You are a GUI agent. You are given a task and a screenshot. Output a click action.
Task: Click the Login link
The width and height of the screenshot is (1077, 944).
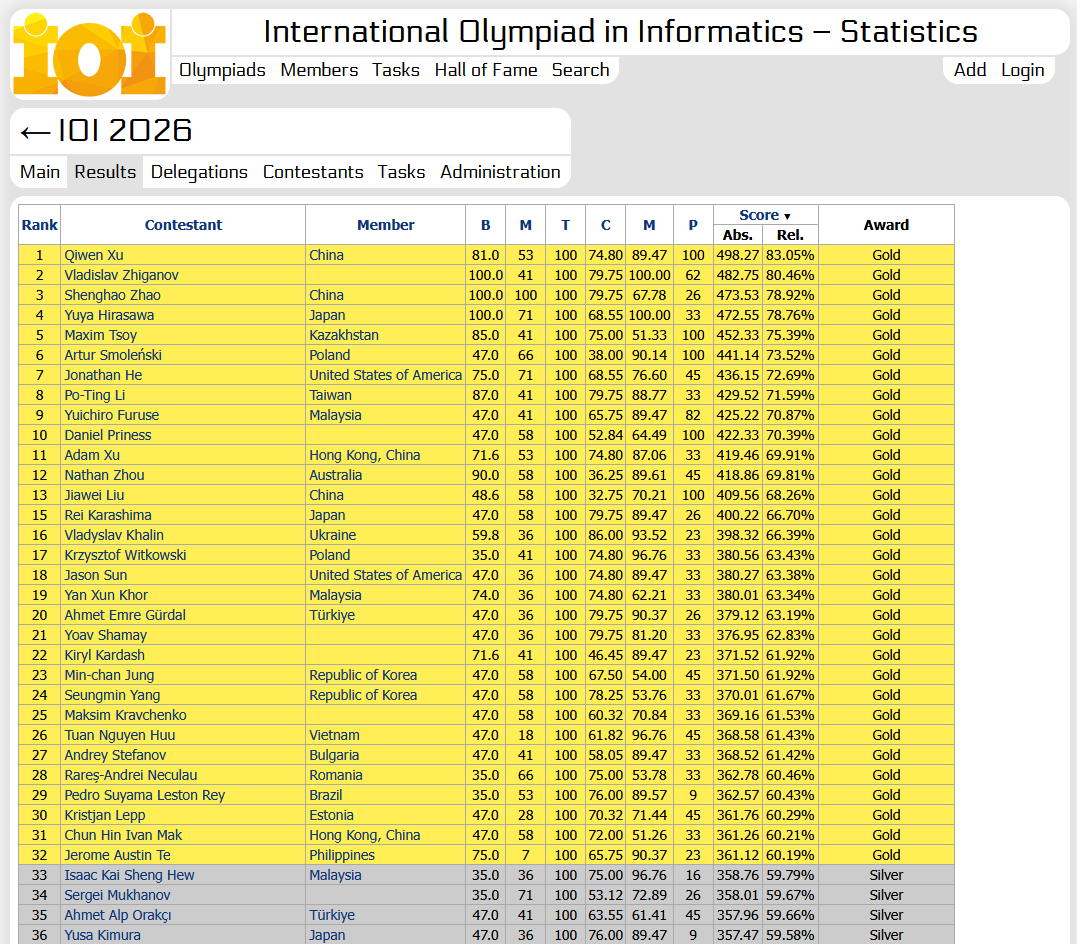(1022, 70)
